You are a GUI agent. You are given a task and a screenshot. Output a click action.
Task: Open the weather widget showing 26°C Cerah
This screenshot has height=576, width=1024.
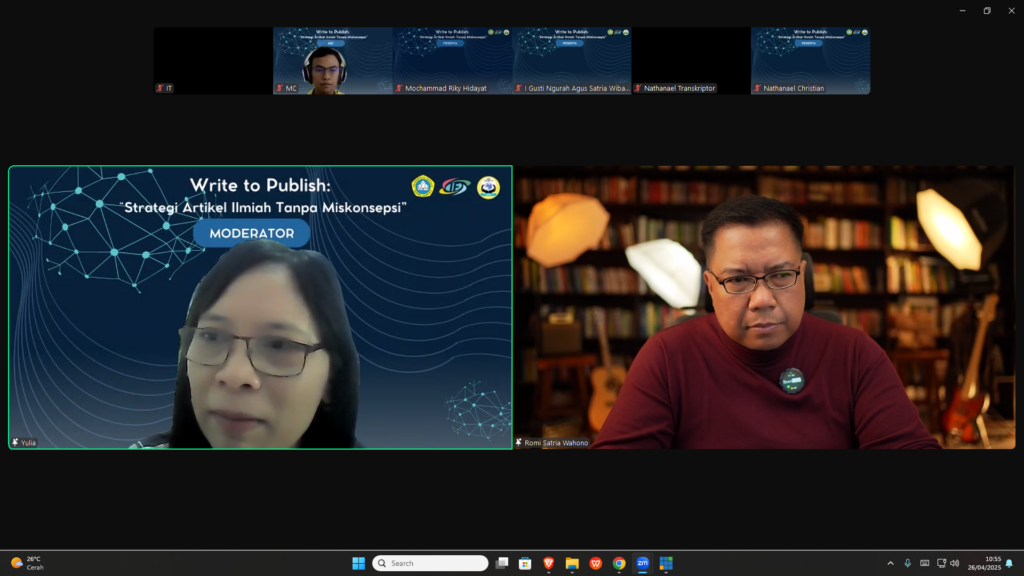(28, 563)
